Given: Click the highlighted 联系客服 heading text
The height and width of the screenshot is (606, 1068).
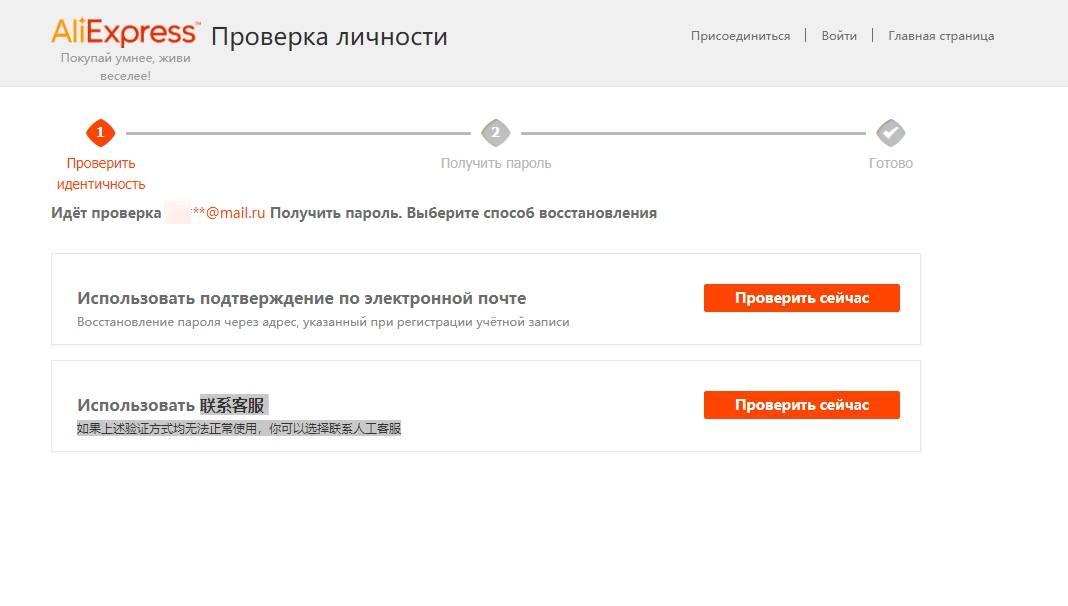Looking at the screenshot, I should tap(234, 405).
